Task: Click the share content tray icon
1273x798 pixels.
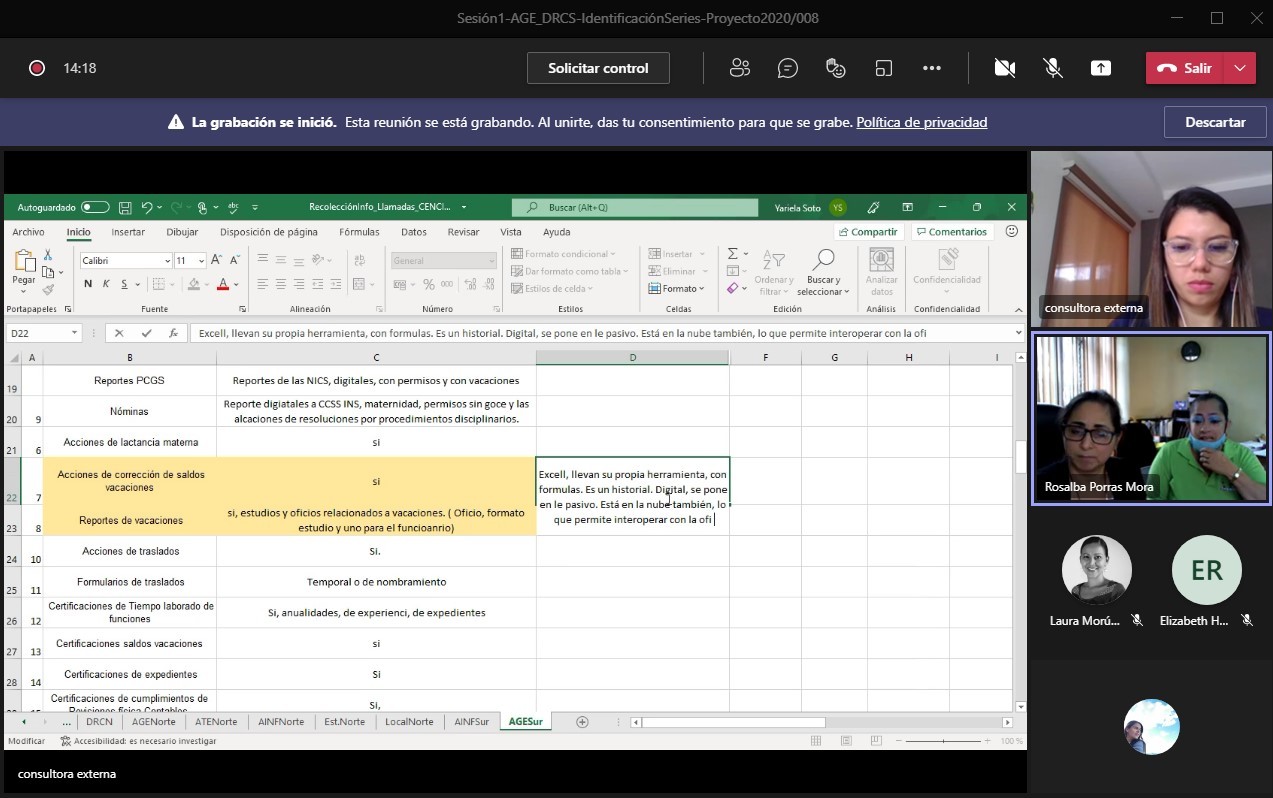Action: tap(1100, 68)
